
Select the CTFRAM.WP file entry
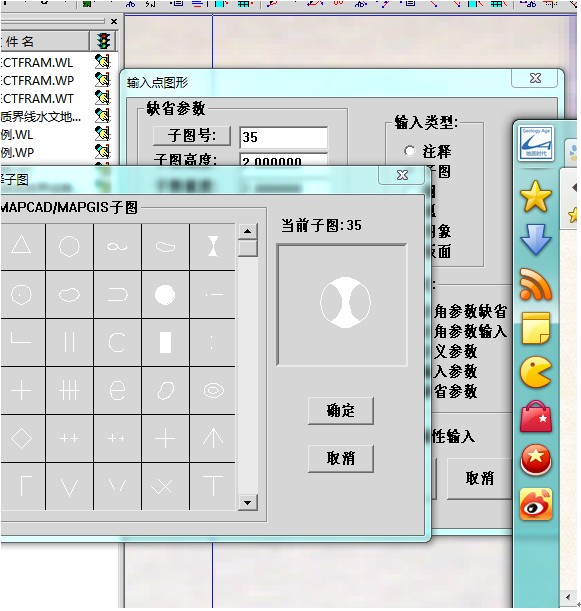(37, 80)
